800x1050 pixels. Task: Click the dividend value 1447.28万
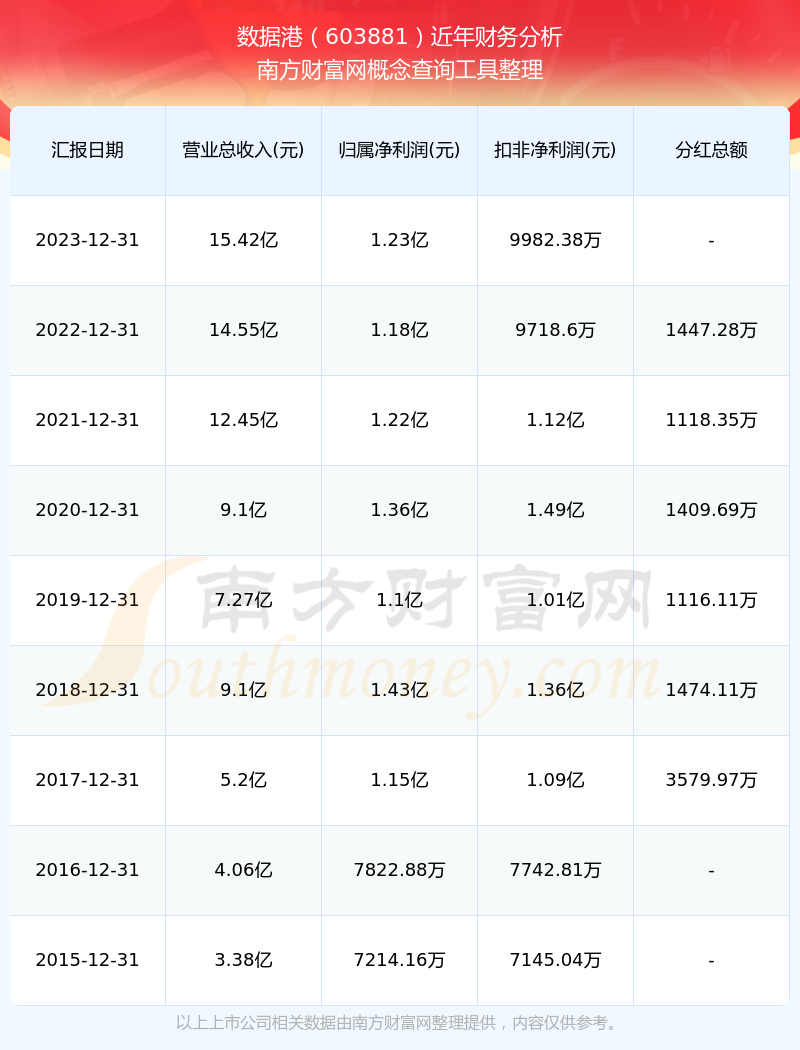[712, 330]
